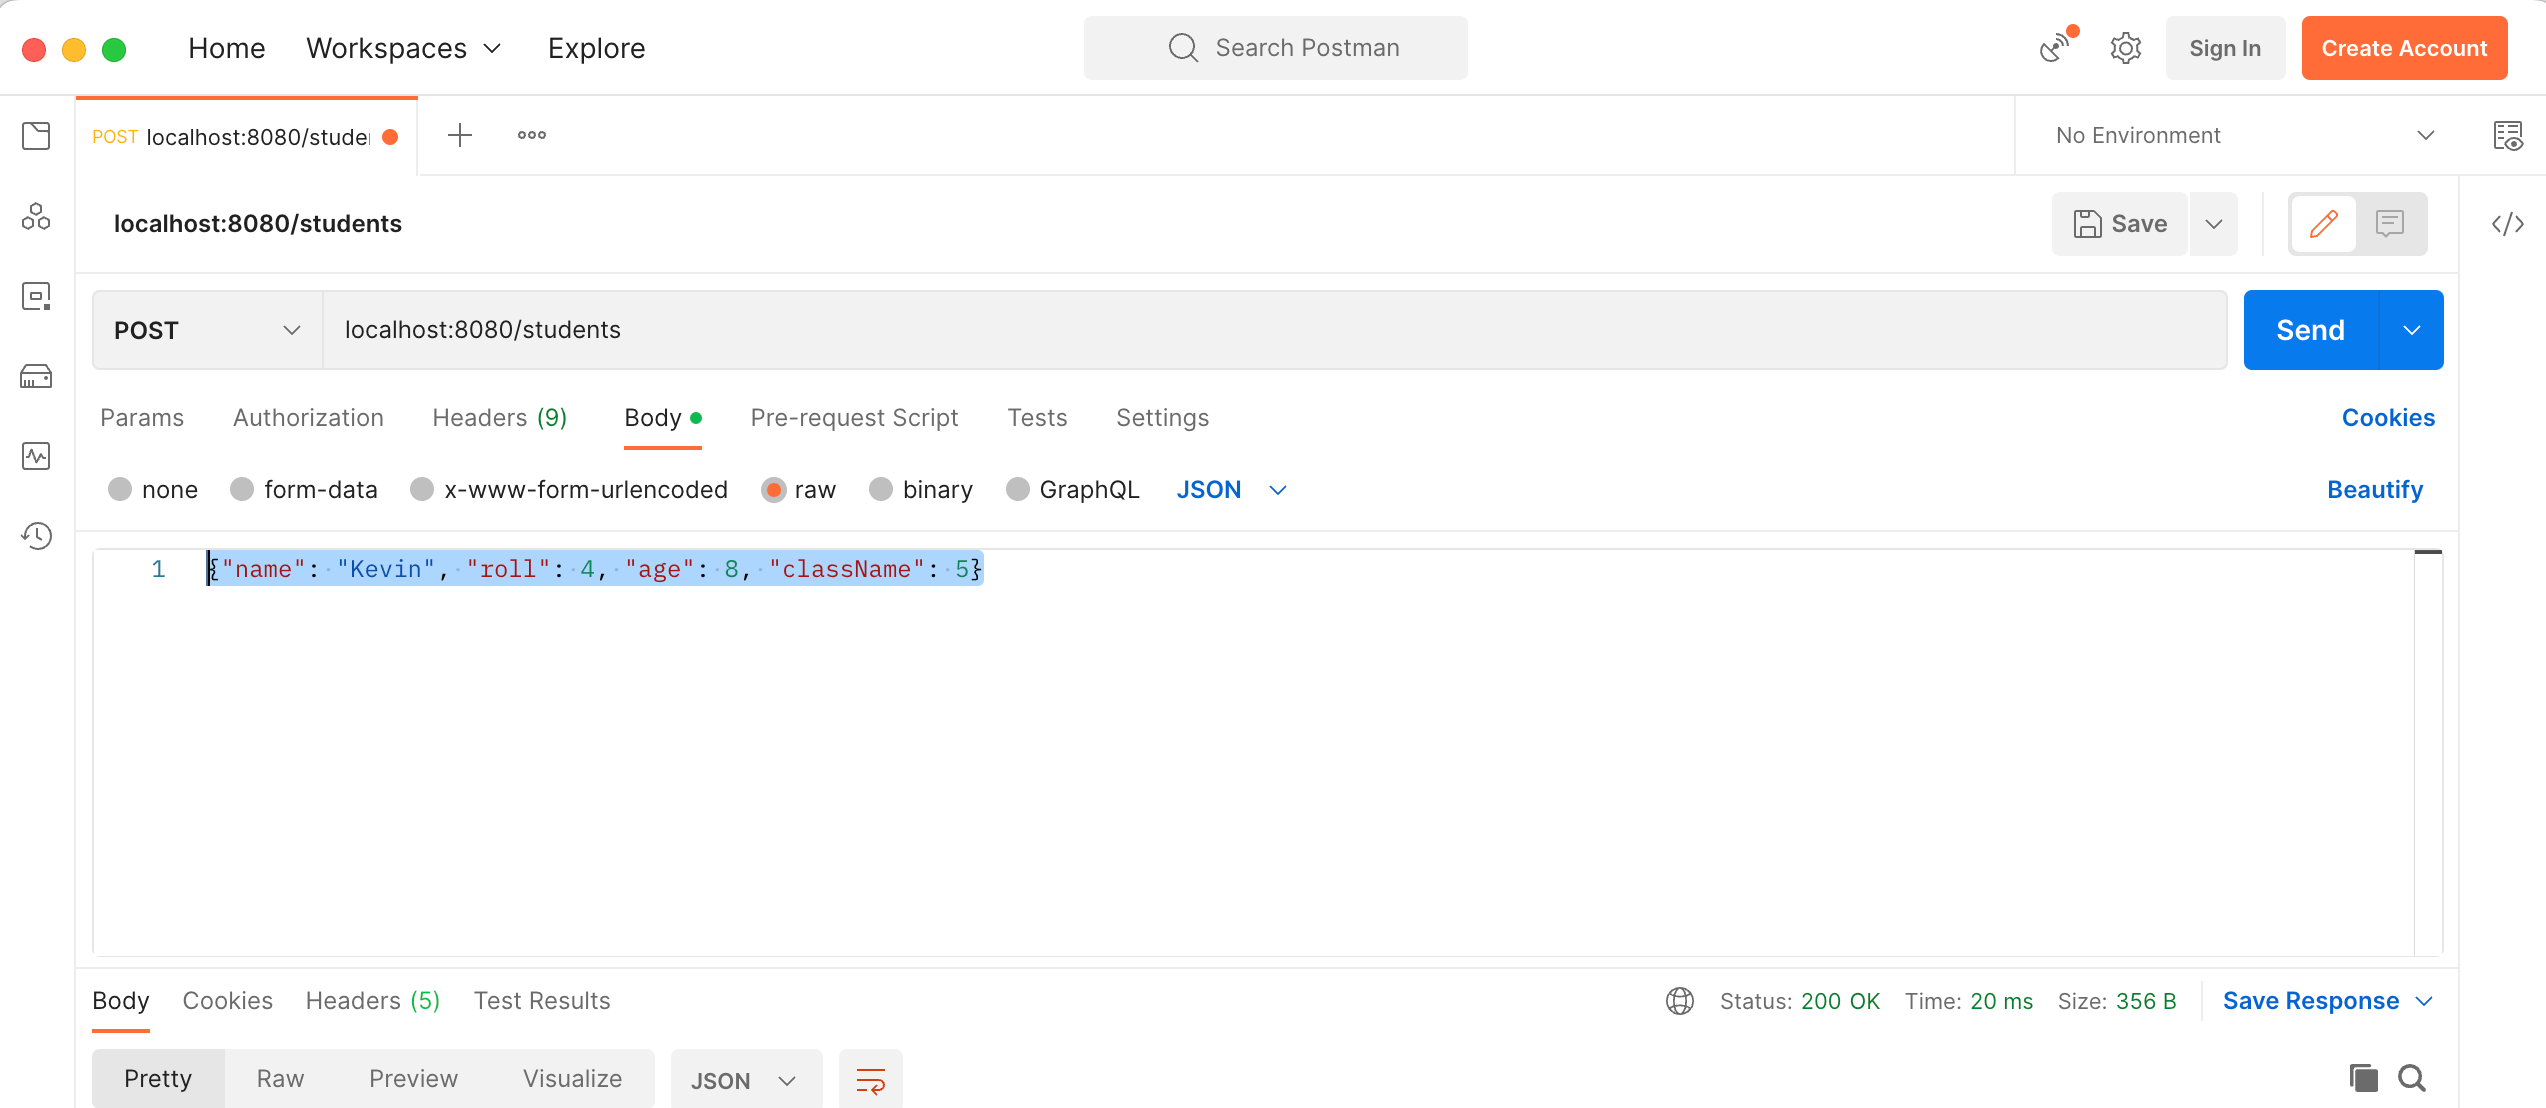The image size is (2546, 1108).
Task: Open the Pre-request Script tab
Action: coord(854,418)
